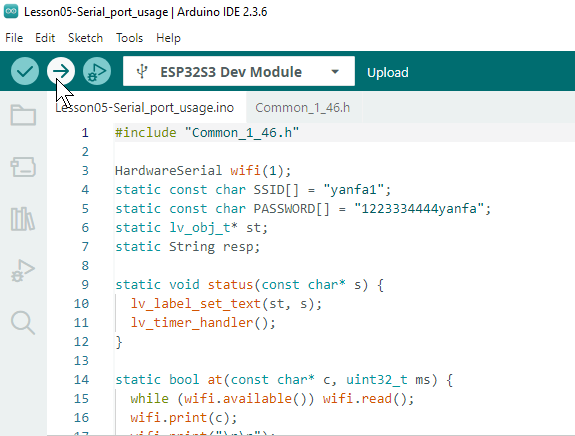Screen dimensions: 575x436
Task: Click line number 14 in the gutter
Action: tap(81, 380)
